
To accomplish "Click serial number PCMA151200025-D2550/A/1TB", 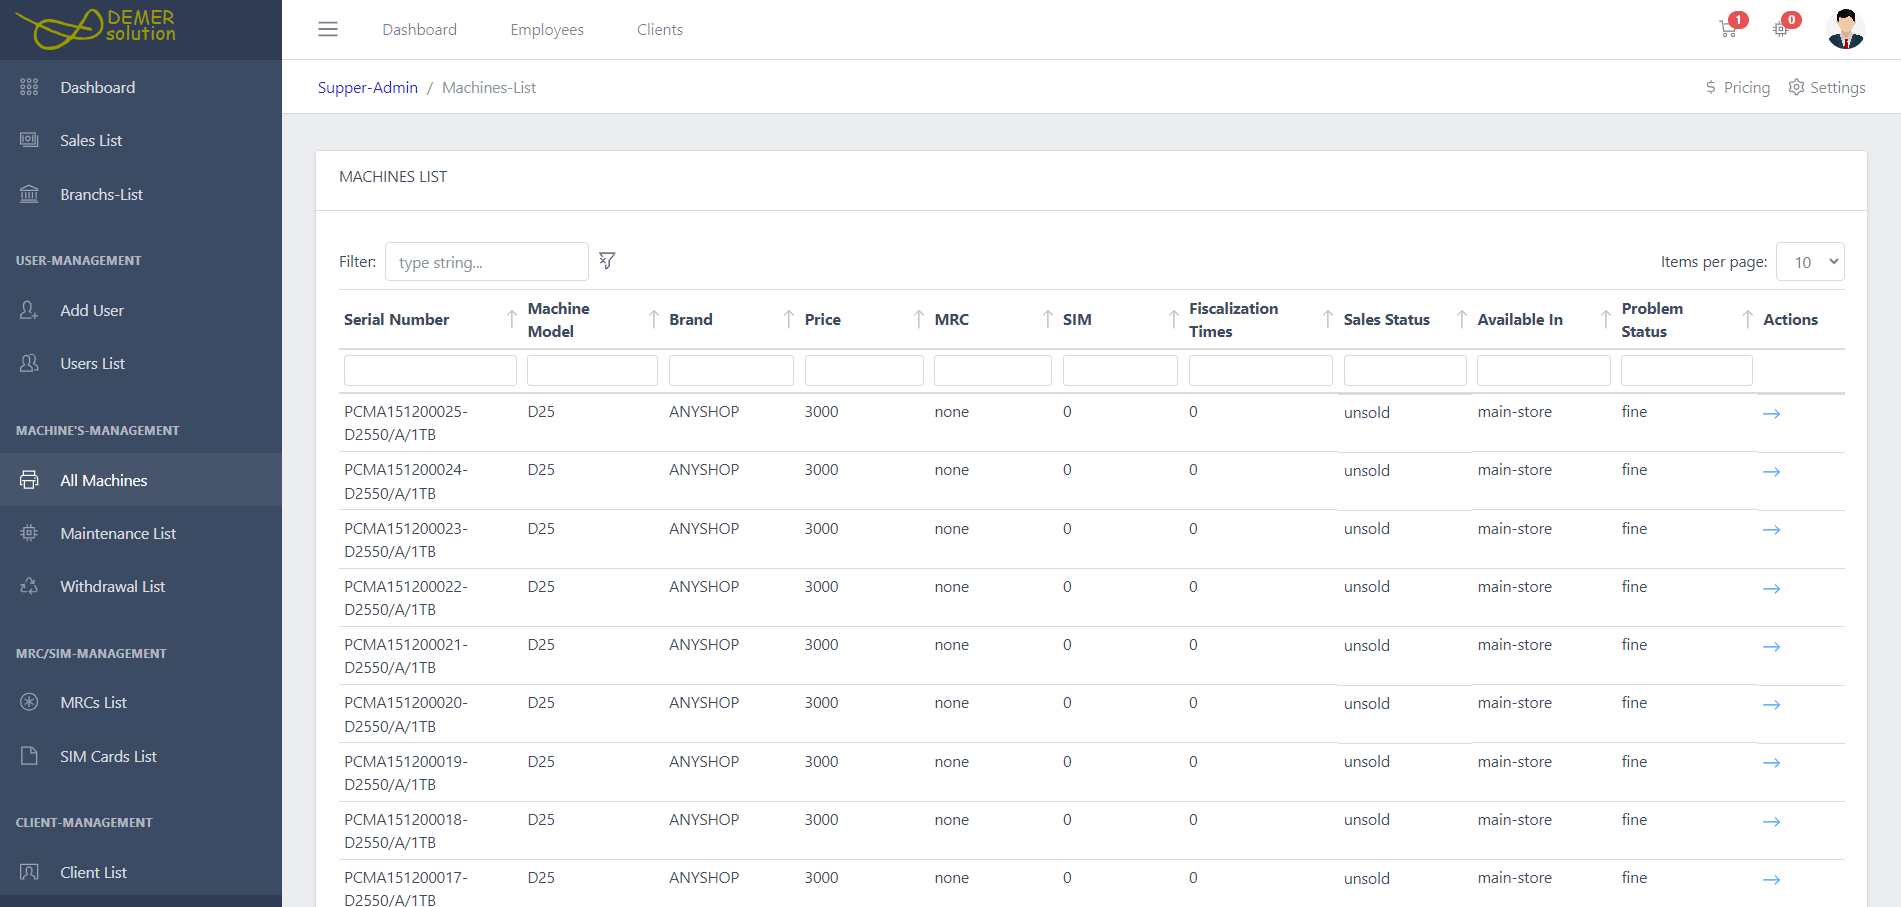I will point(406,423).
